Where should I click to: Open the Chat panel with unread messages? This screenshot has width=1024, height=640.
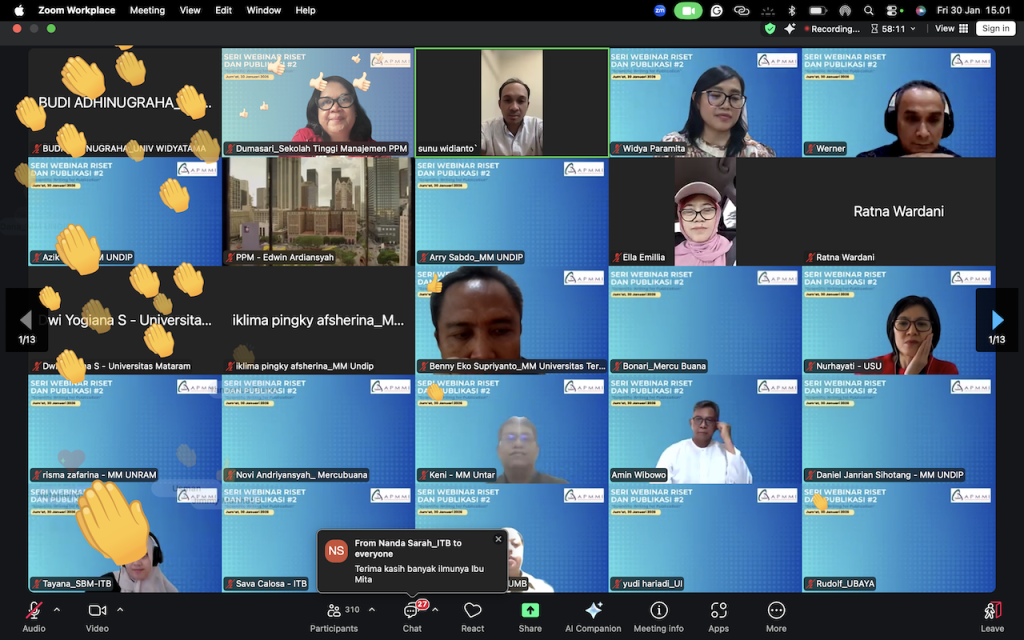(x=412, y=616)
